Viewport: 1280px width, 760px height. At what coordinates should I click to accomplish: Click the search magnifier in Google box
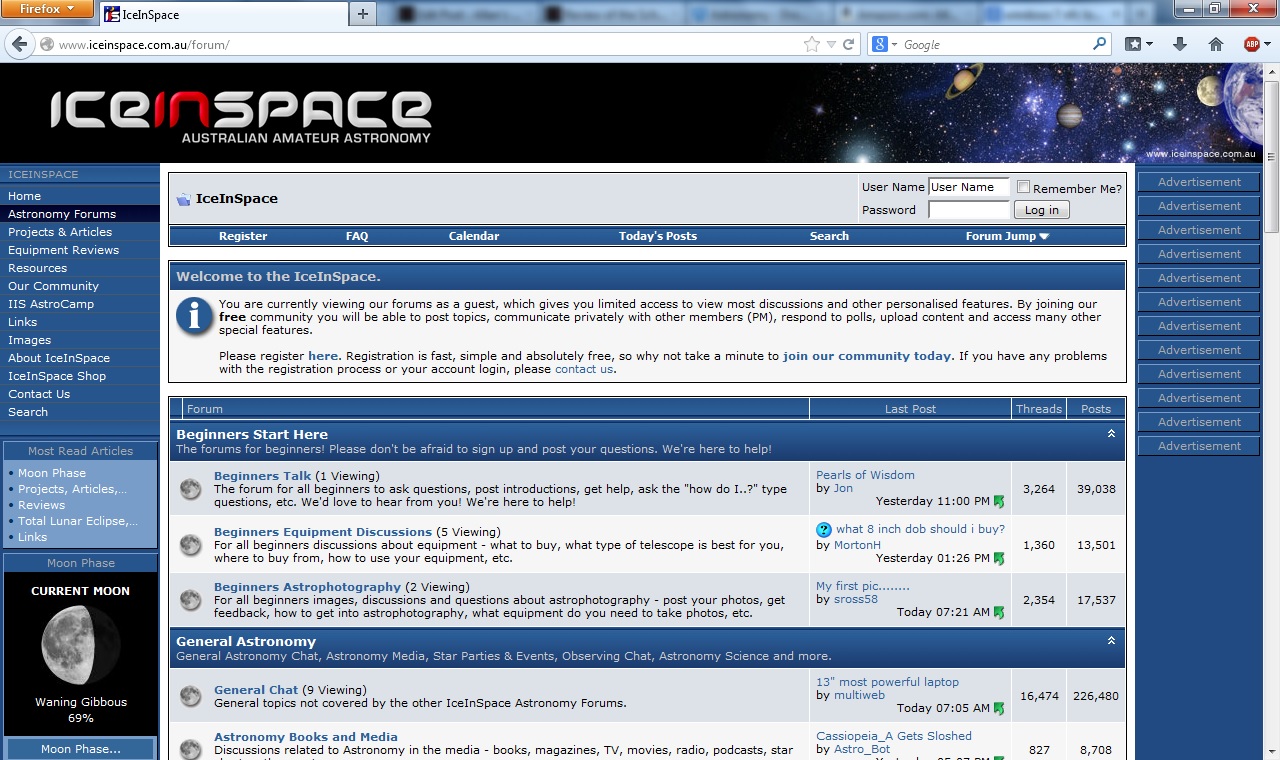1100,44
